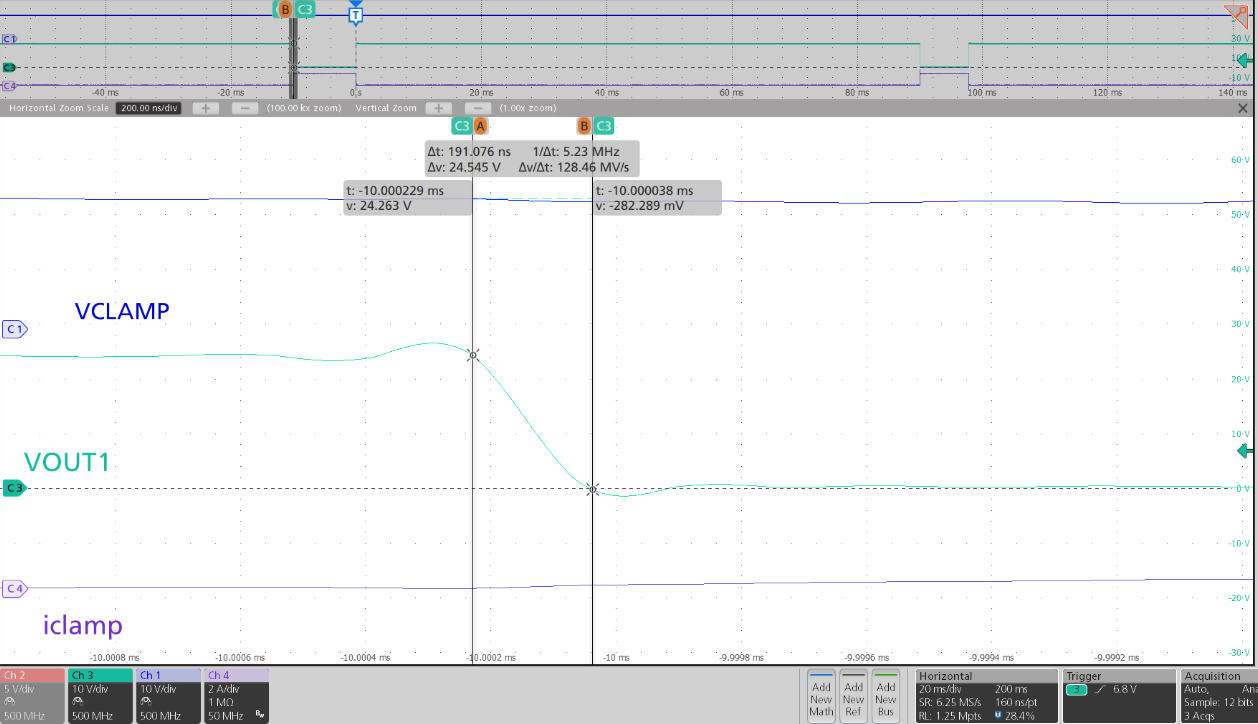The image size is (1258, 724).
Task: Increase zoom with the Horizontal Zoom plus button
Action: [x=208, y=108]
